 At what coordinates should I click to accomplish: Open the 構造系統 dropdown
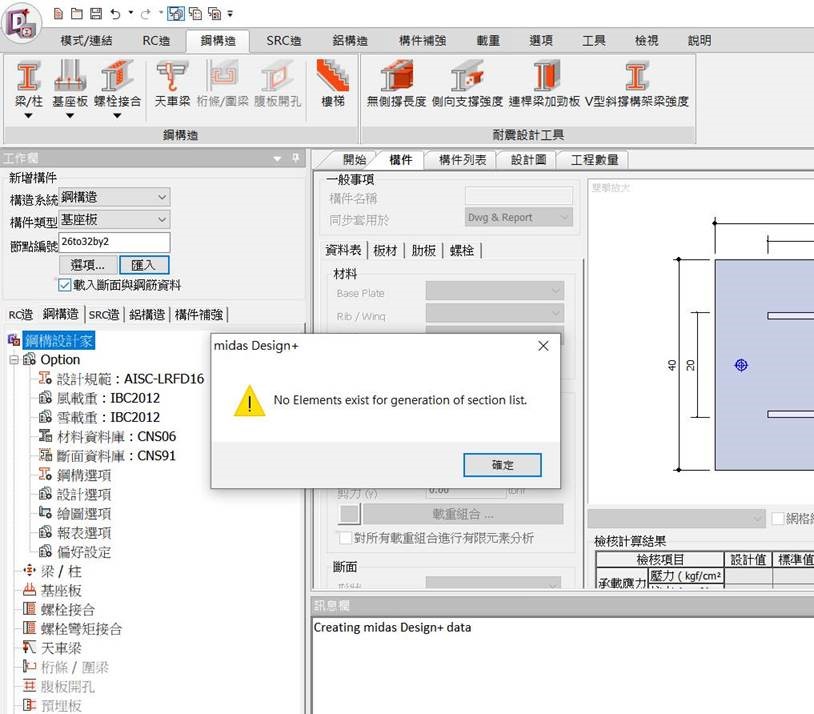[x=114, y=197]
